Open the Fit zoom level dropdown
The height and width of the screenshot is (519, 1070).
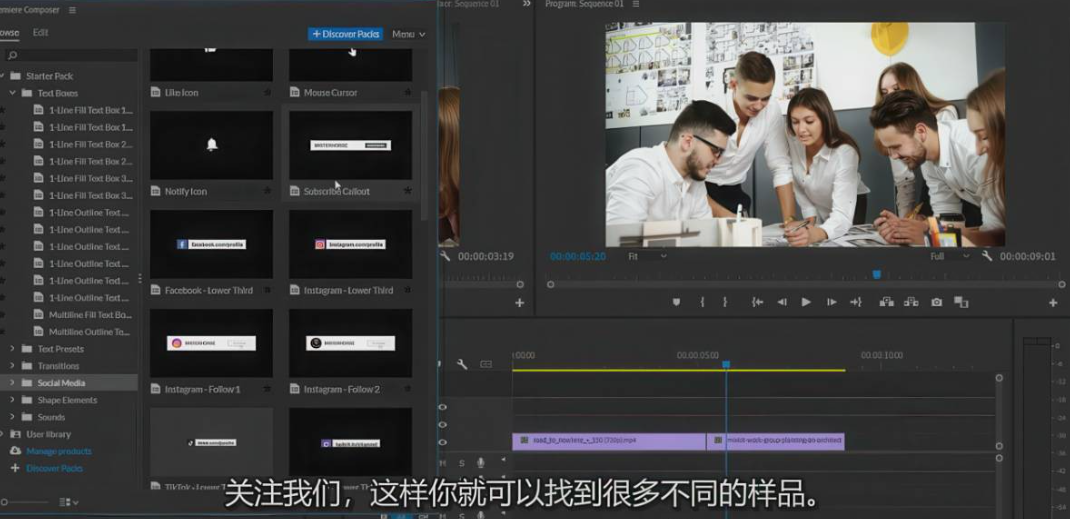tap(647, 256)
